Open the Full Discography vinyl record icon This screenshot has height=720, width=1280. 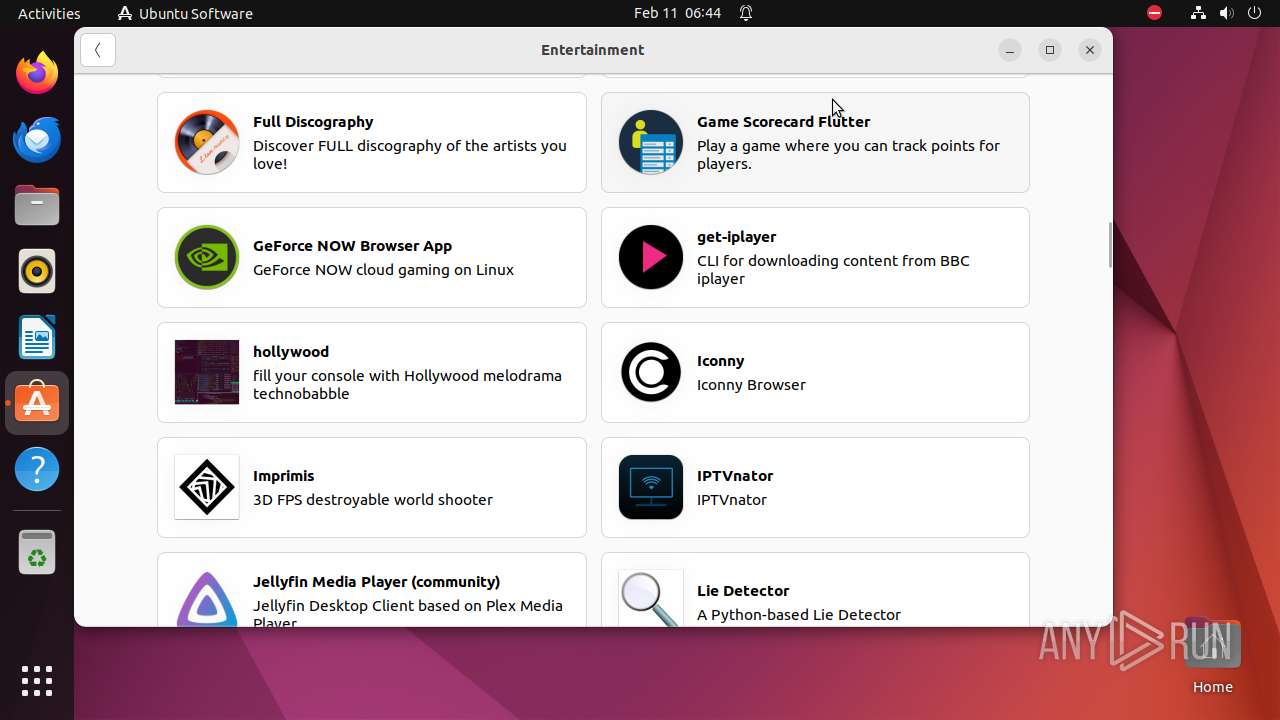[x=207, y=142]
